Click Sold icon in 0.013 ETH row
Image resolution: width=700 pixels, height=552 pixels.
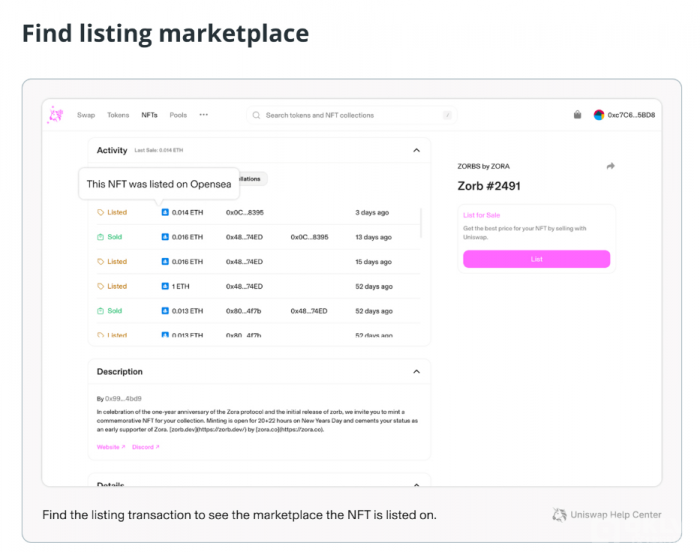tap(100, 310)
